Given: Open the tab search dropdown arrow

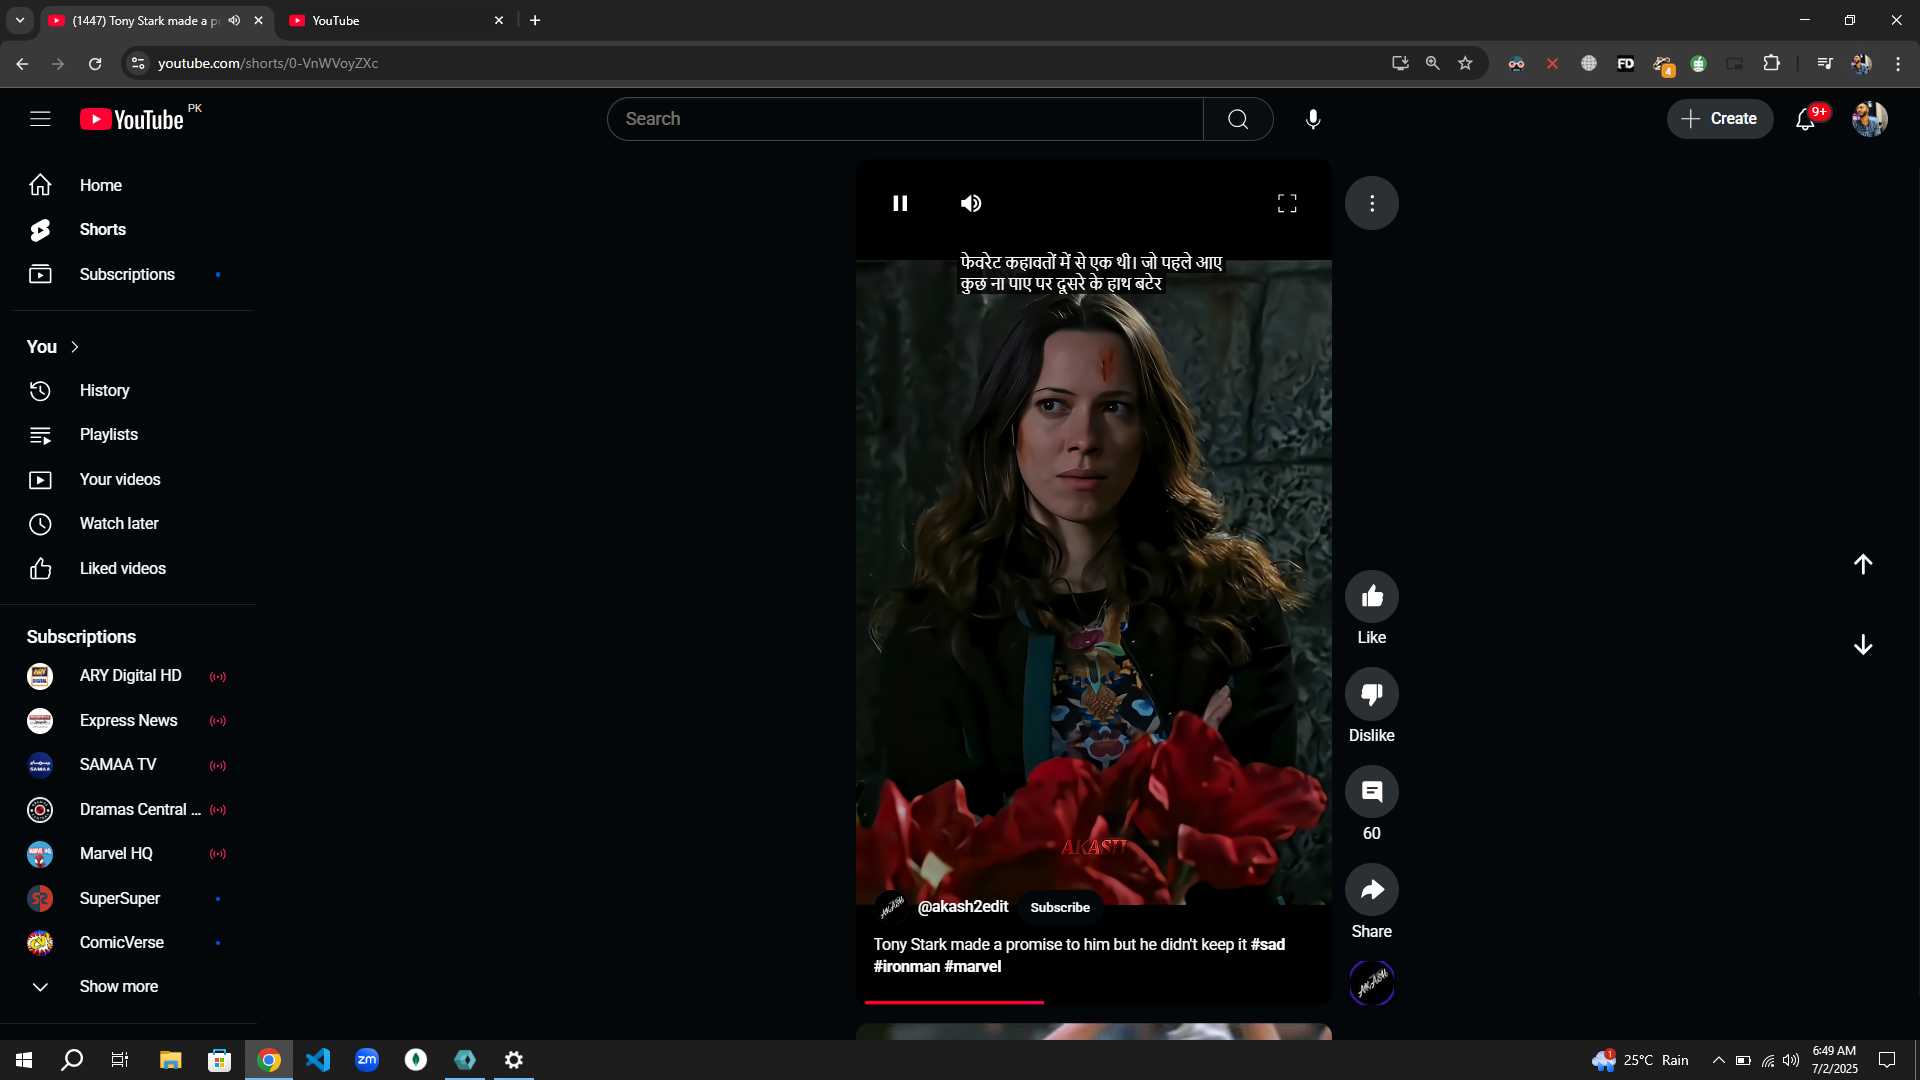Looking at the screenshot, I should tap(19, 20).
